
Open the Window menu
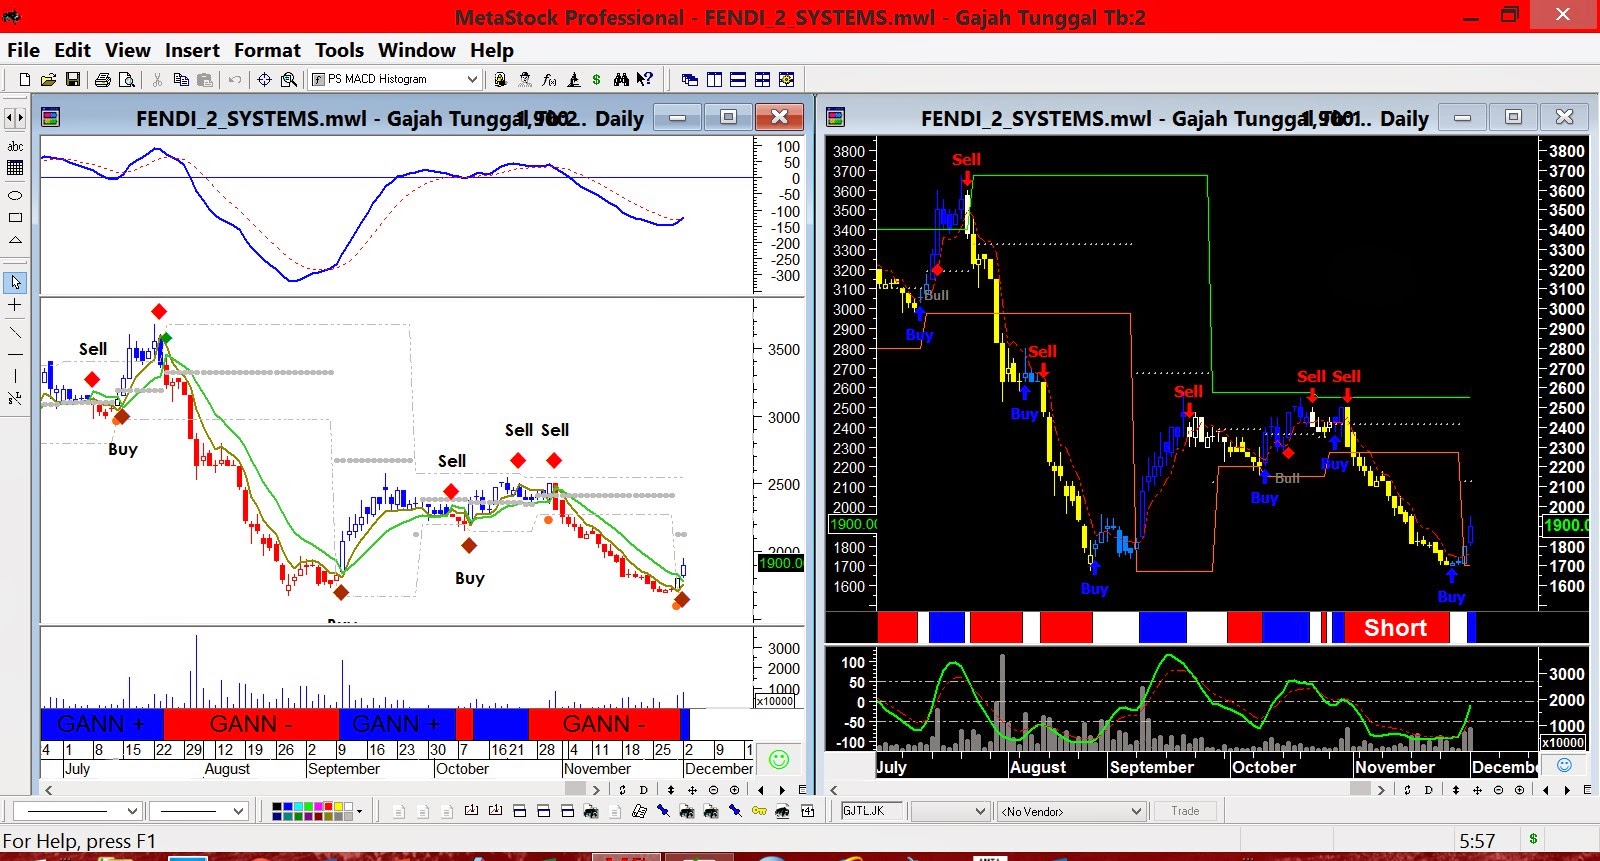point(417,50)
